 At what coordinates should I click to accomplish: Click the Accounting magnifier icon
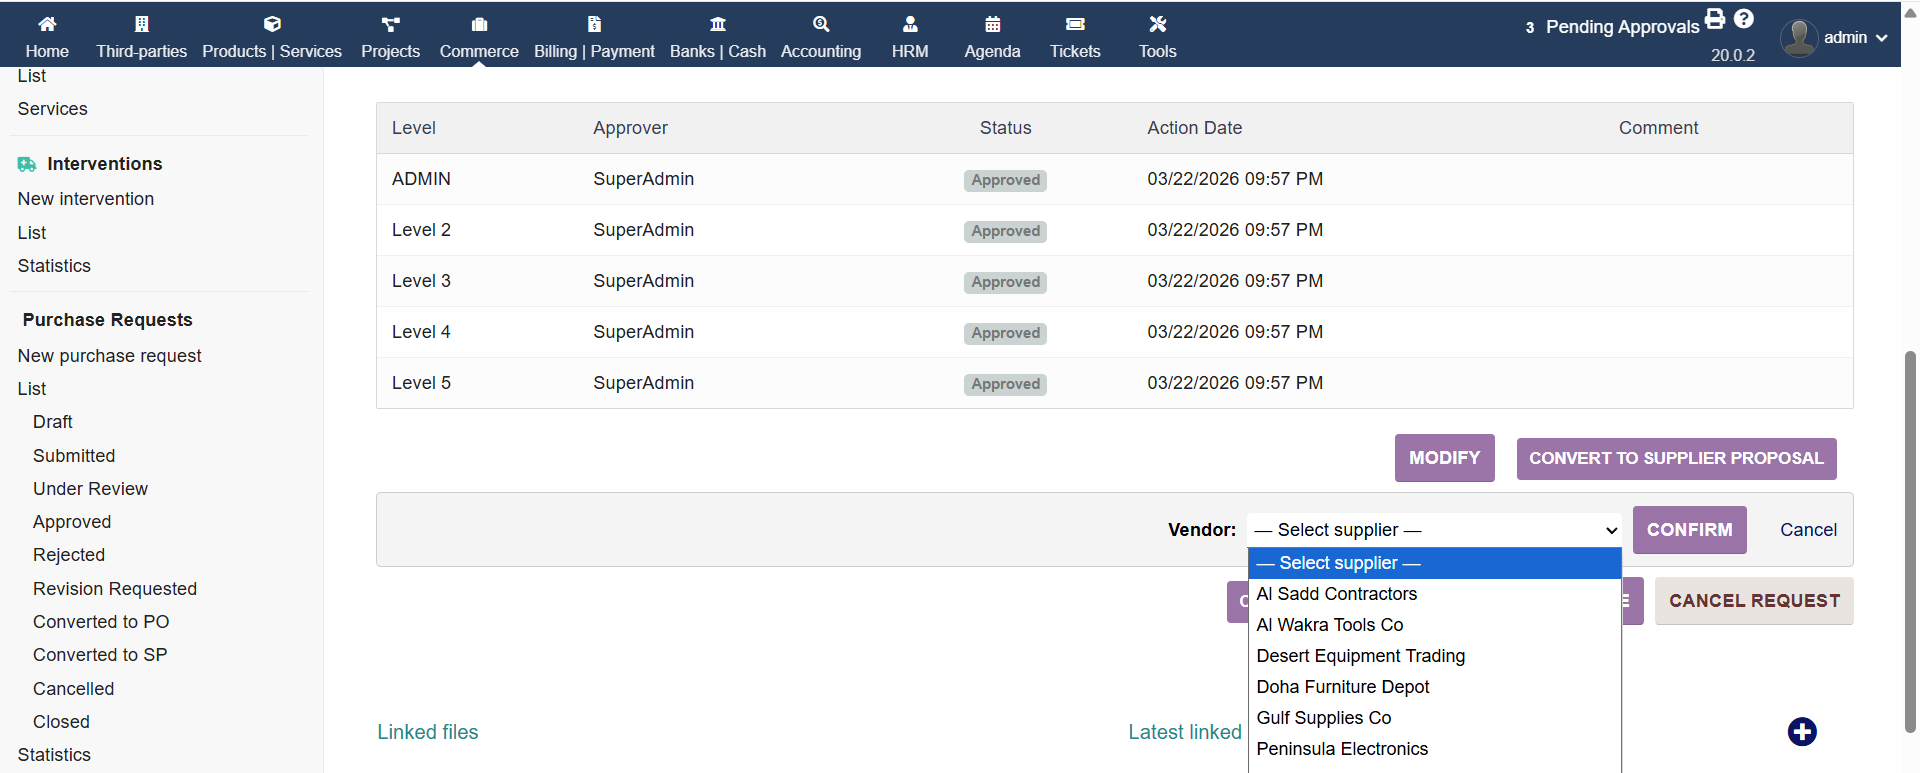pyautogui.click(x=820, y=24)
